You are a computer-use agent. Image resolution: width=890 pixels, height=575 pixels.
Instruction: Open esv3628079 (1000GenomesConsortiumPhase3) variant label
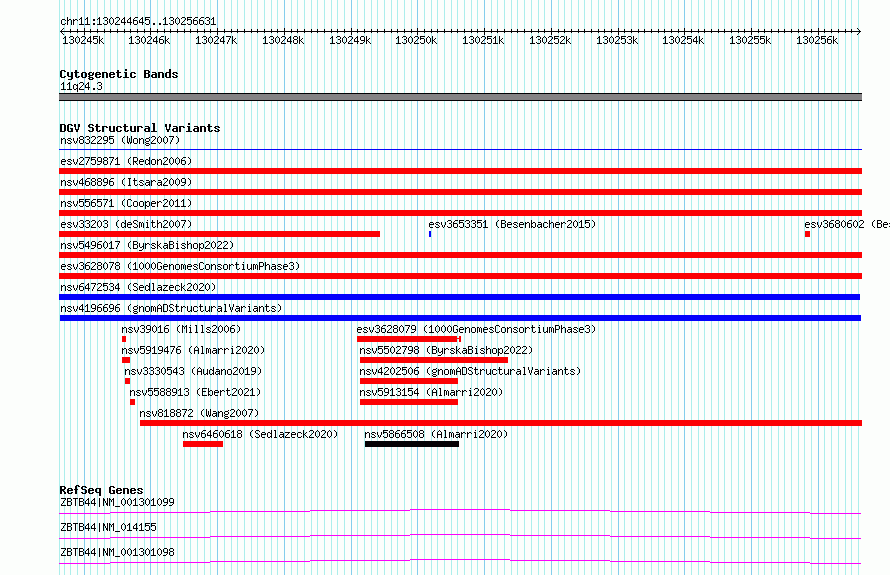pyautogui.click(x=476, y=329)
